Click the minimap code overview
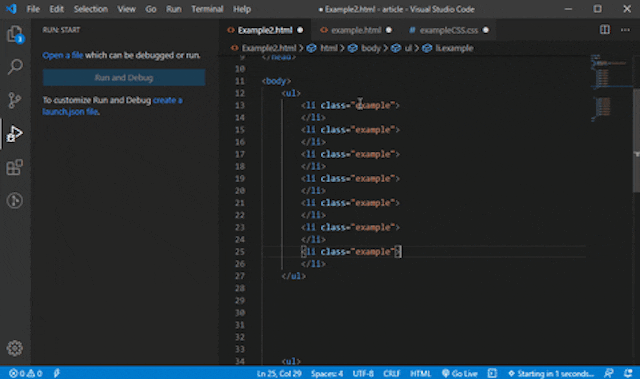The image size is (640, 379). [611, 88]
